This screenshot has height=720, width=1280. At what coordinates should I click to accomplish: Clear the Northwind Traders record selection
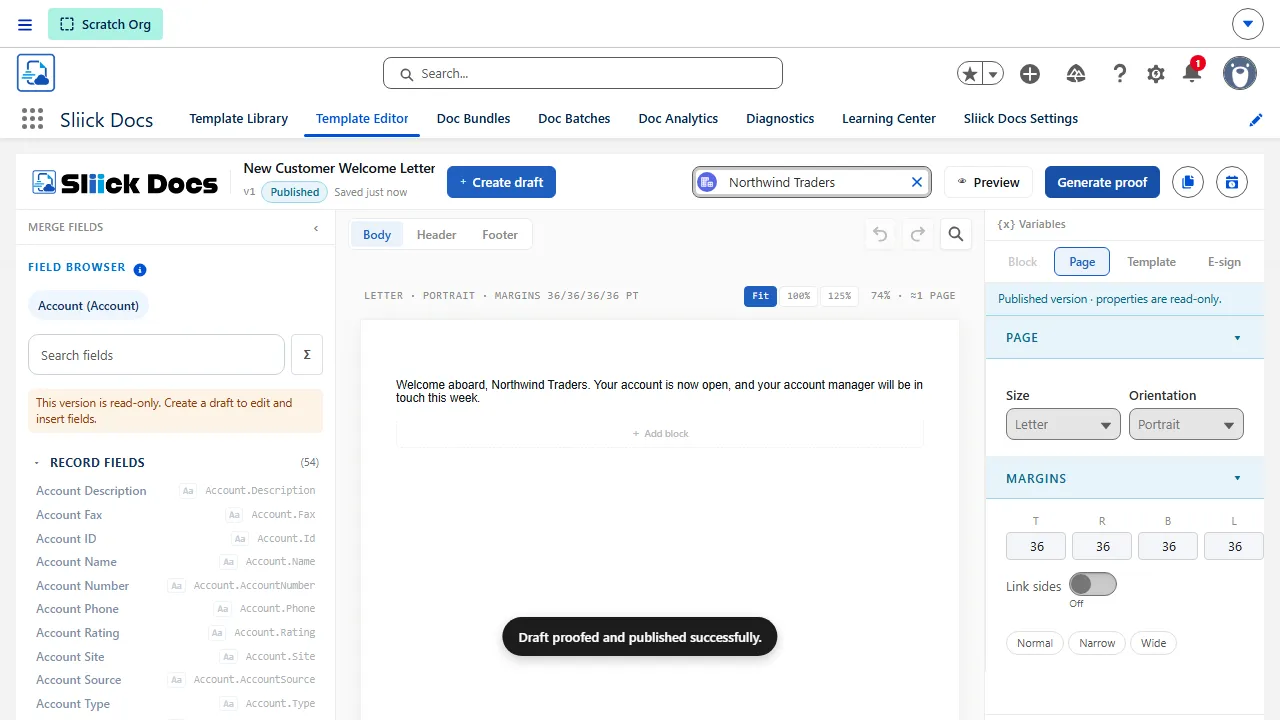(917, 182)
